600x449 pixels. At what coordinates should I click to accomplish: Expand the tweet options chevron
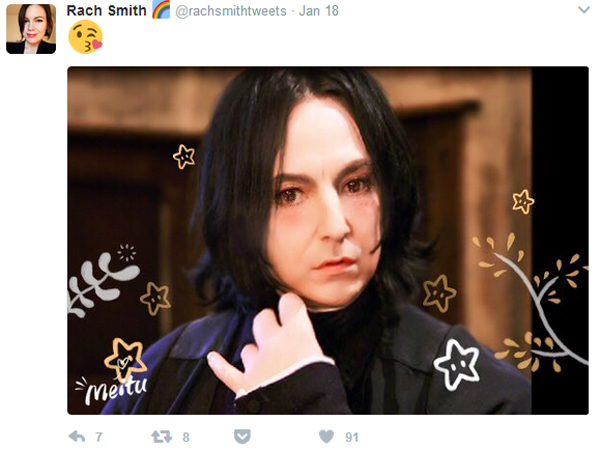[x=584, y=10]
